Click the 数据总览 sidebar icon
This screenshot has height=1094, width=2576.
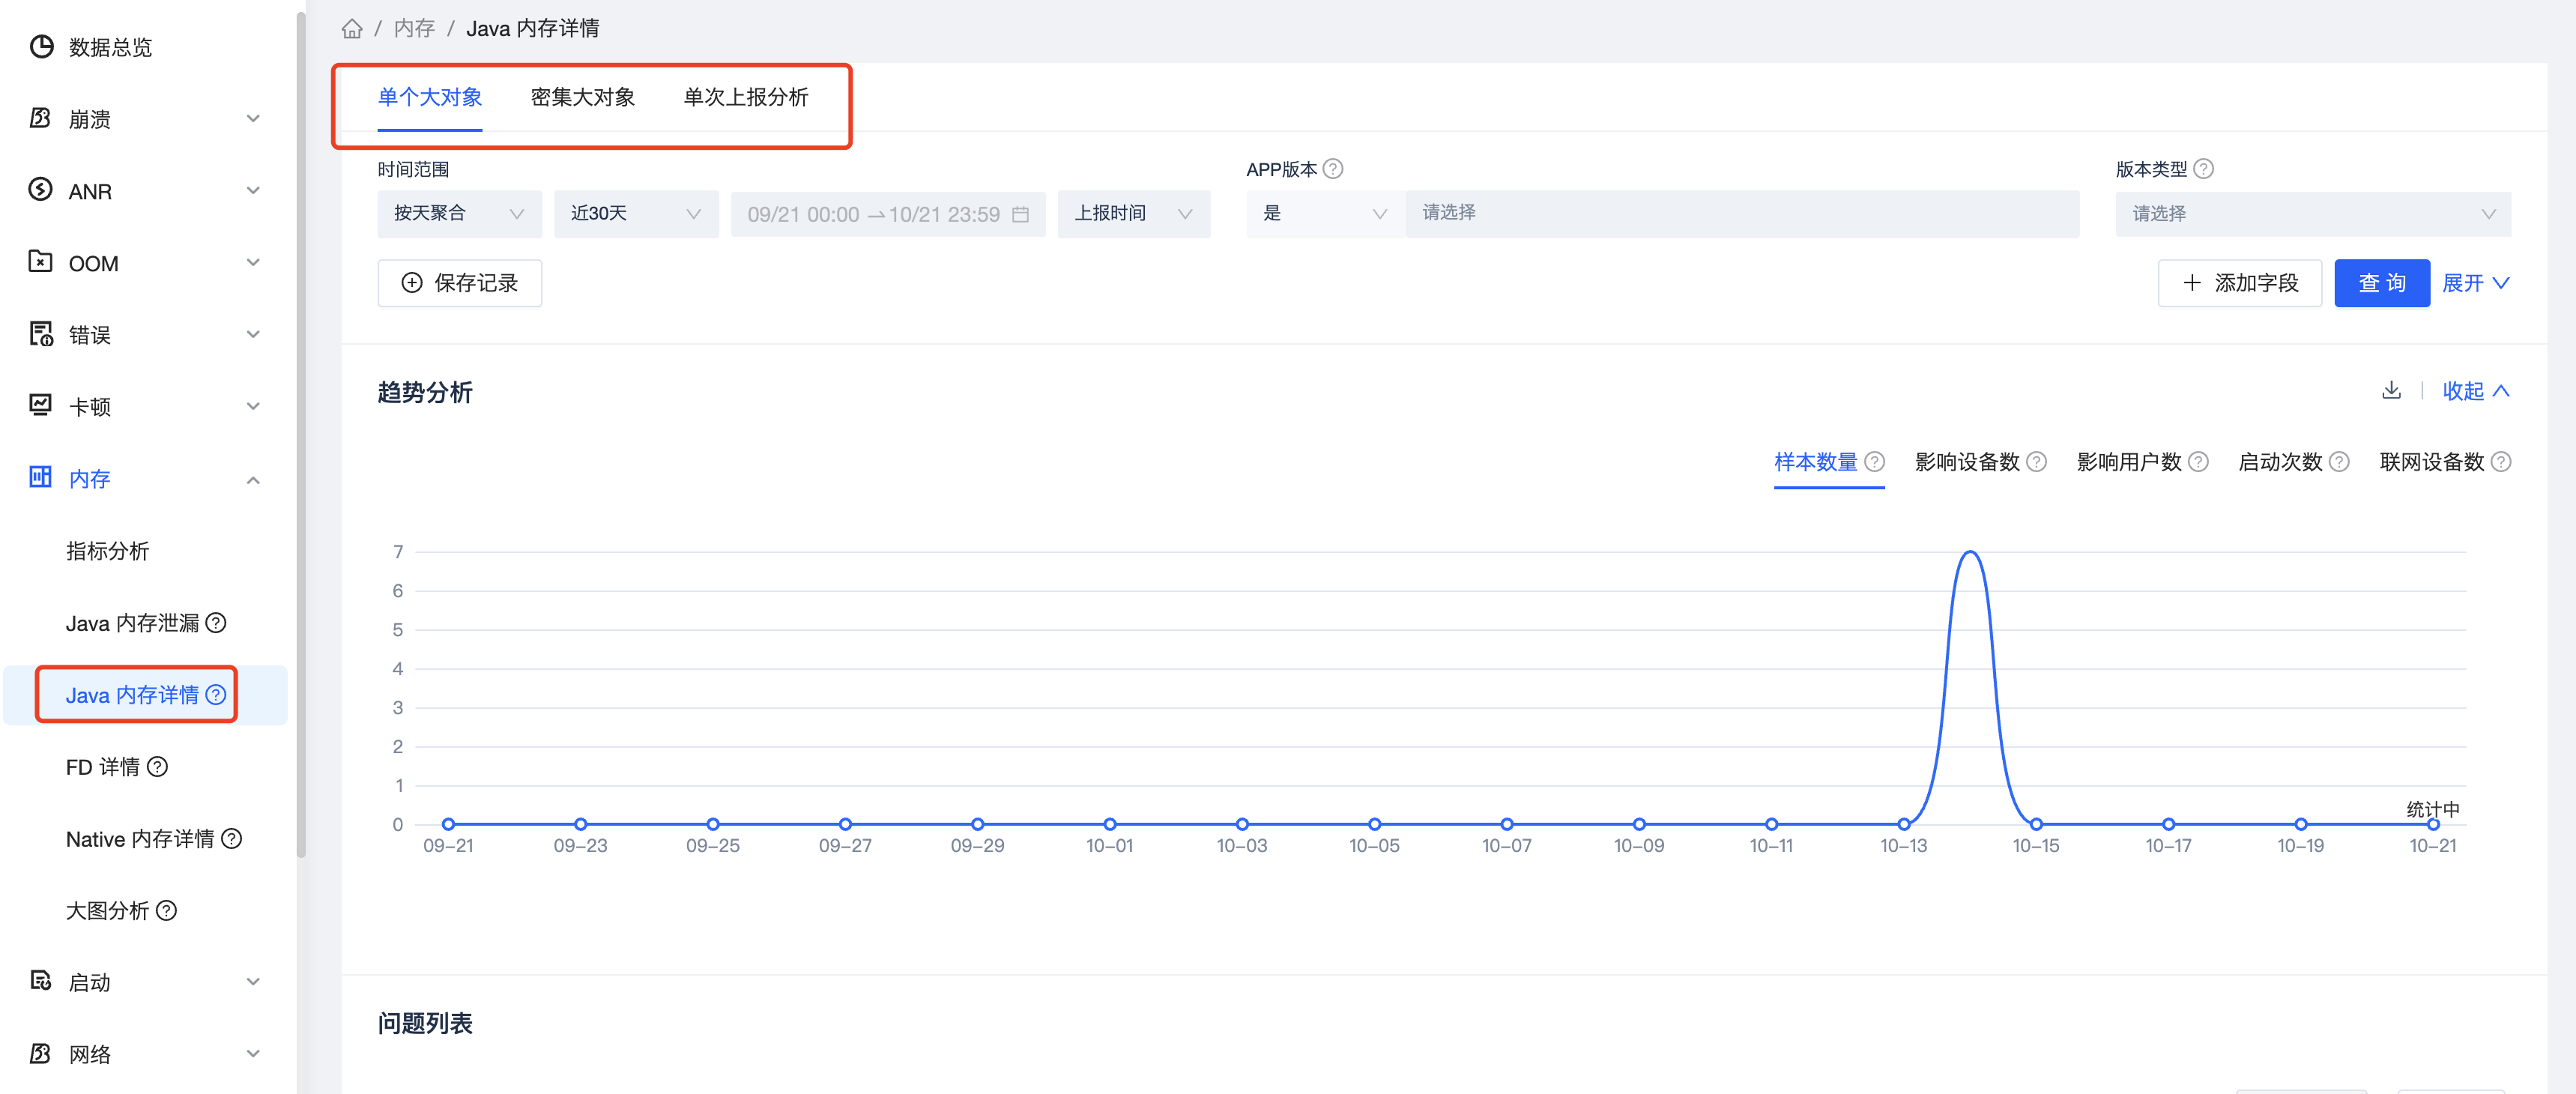click(41, 46)
